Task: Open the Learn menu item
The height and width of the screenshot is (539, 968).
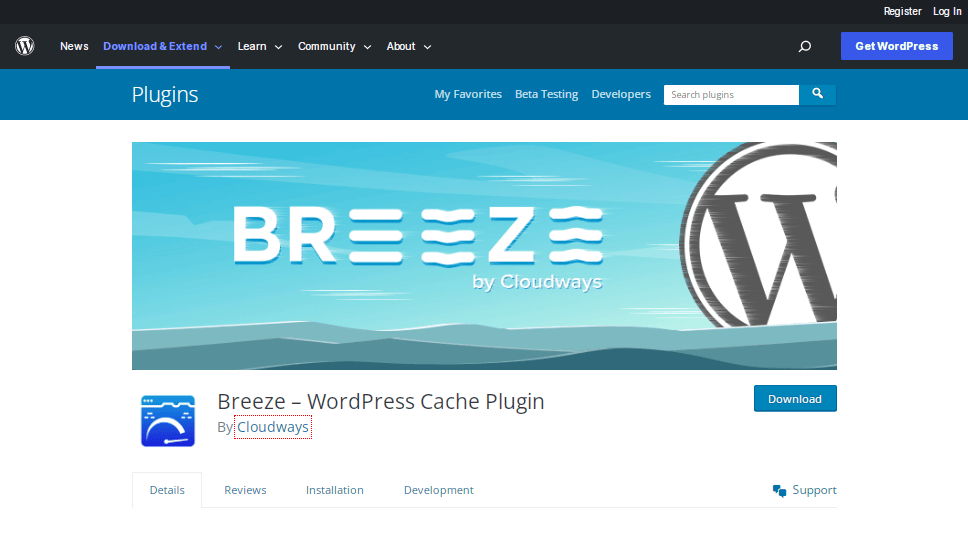Action: click(x=252, y=46)
